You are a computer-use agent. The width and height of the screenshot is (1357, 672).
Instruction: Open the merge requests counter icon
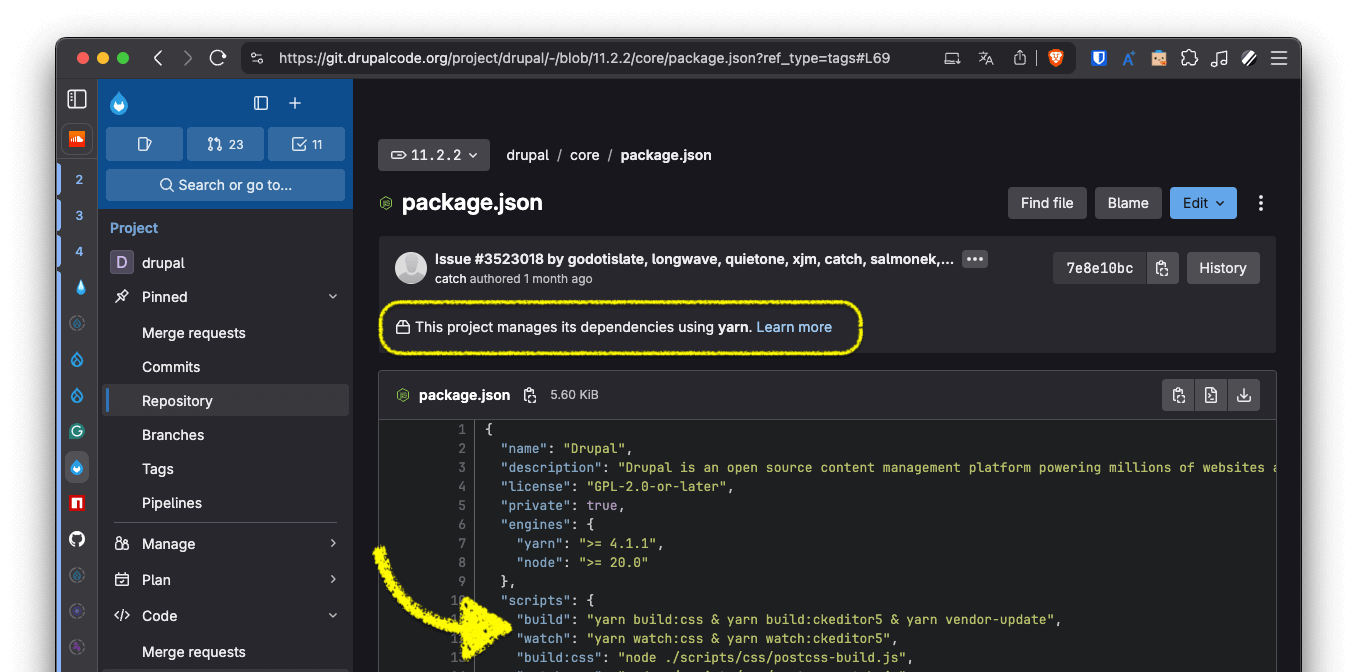pos(225,143)
